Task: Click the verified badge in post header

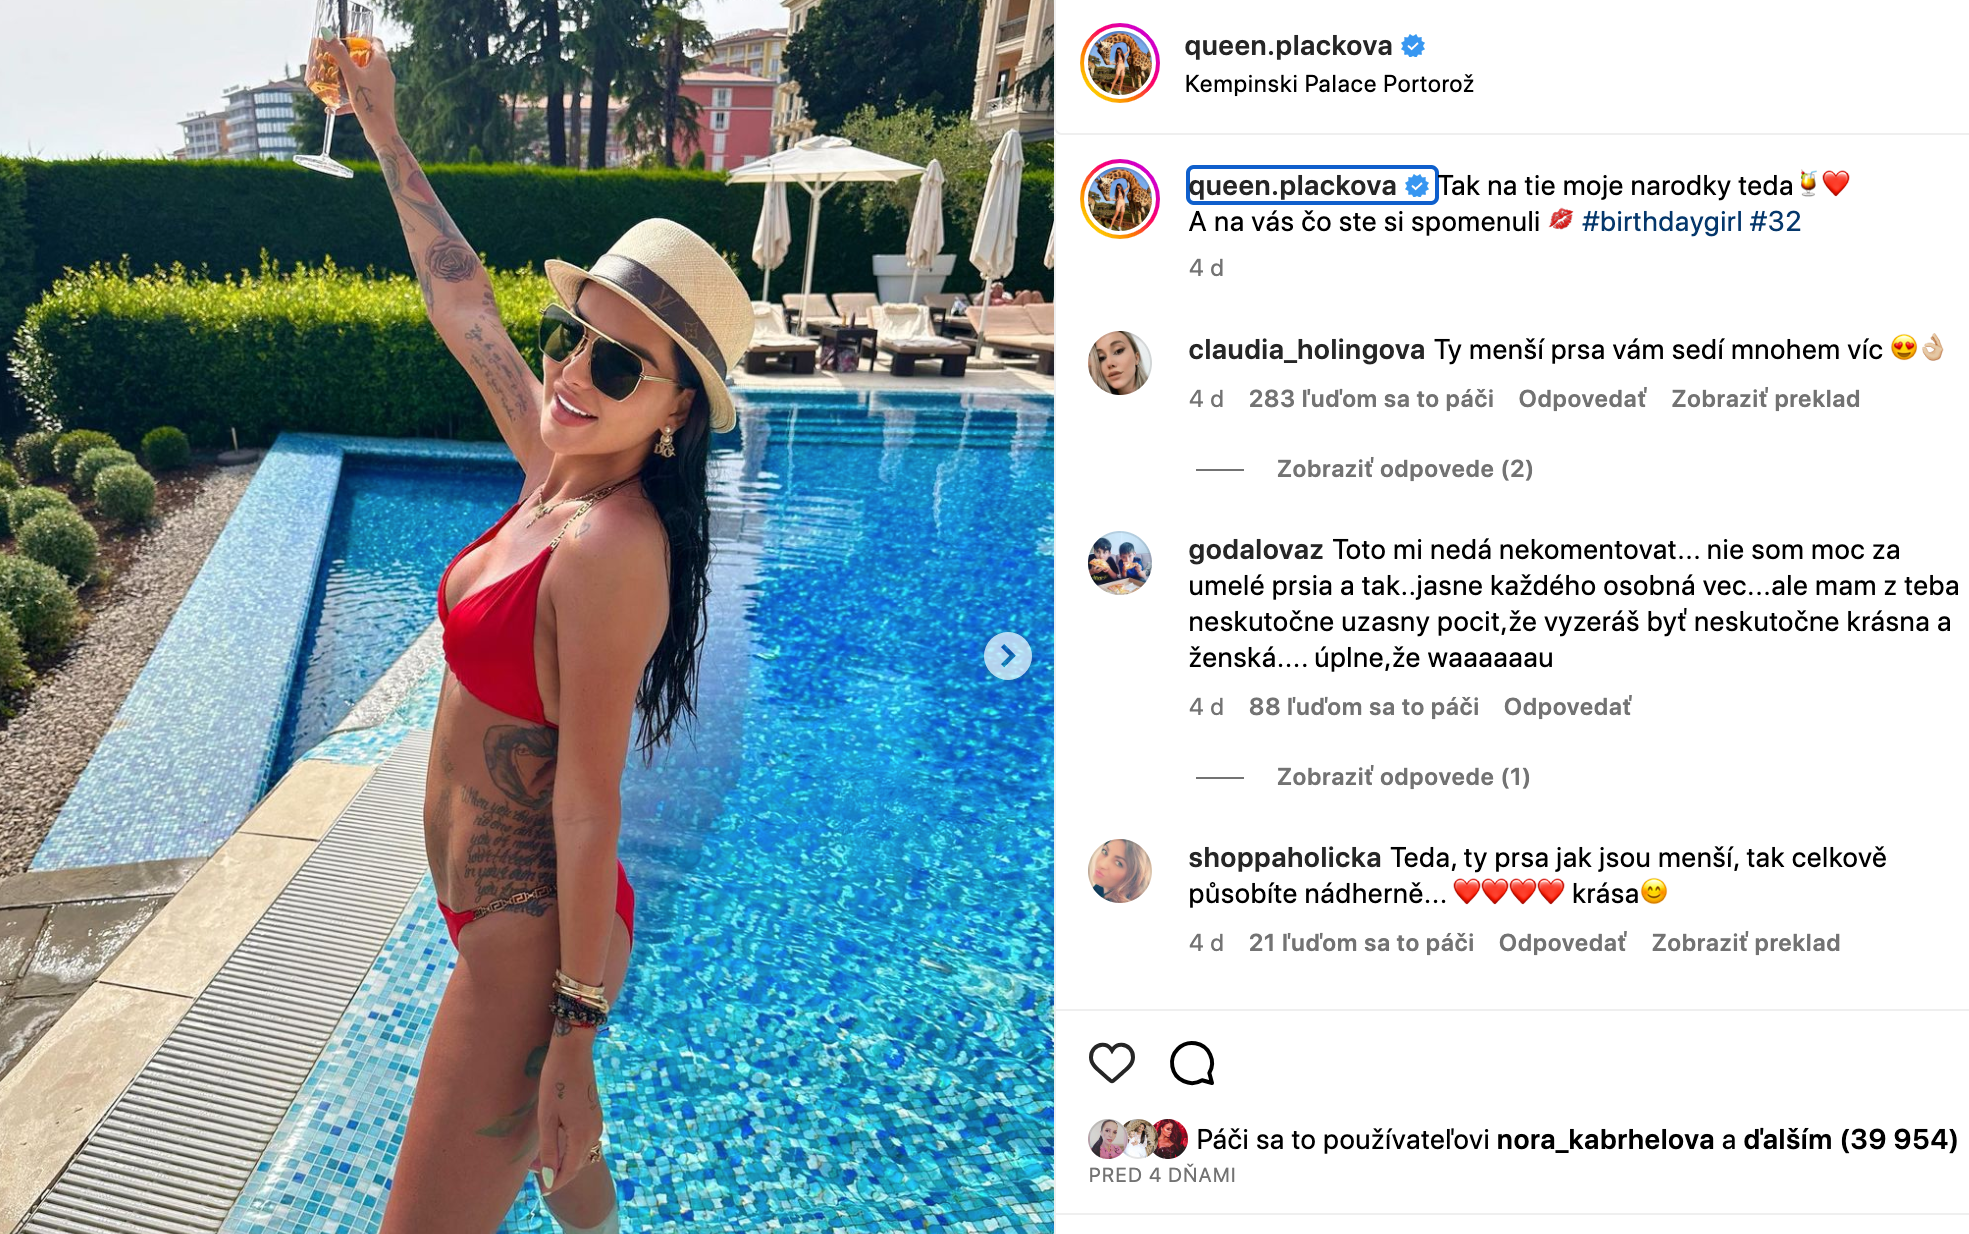Action: point(1412,46)
